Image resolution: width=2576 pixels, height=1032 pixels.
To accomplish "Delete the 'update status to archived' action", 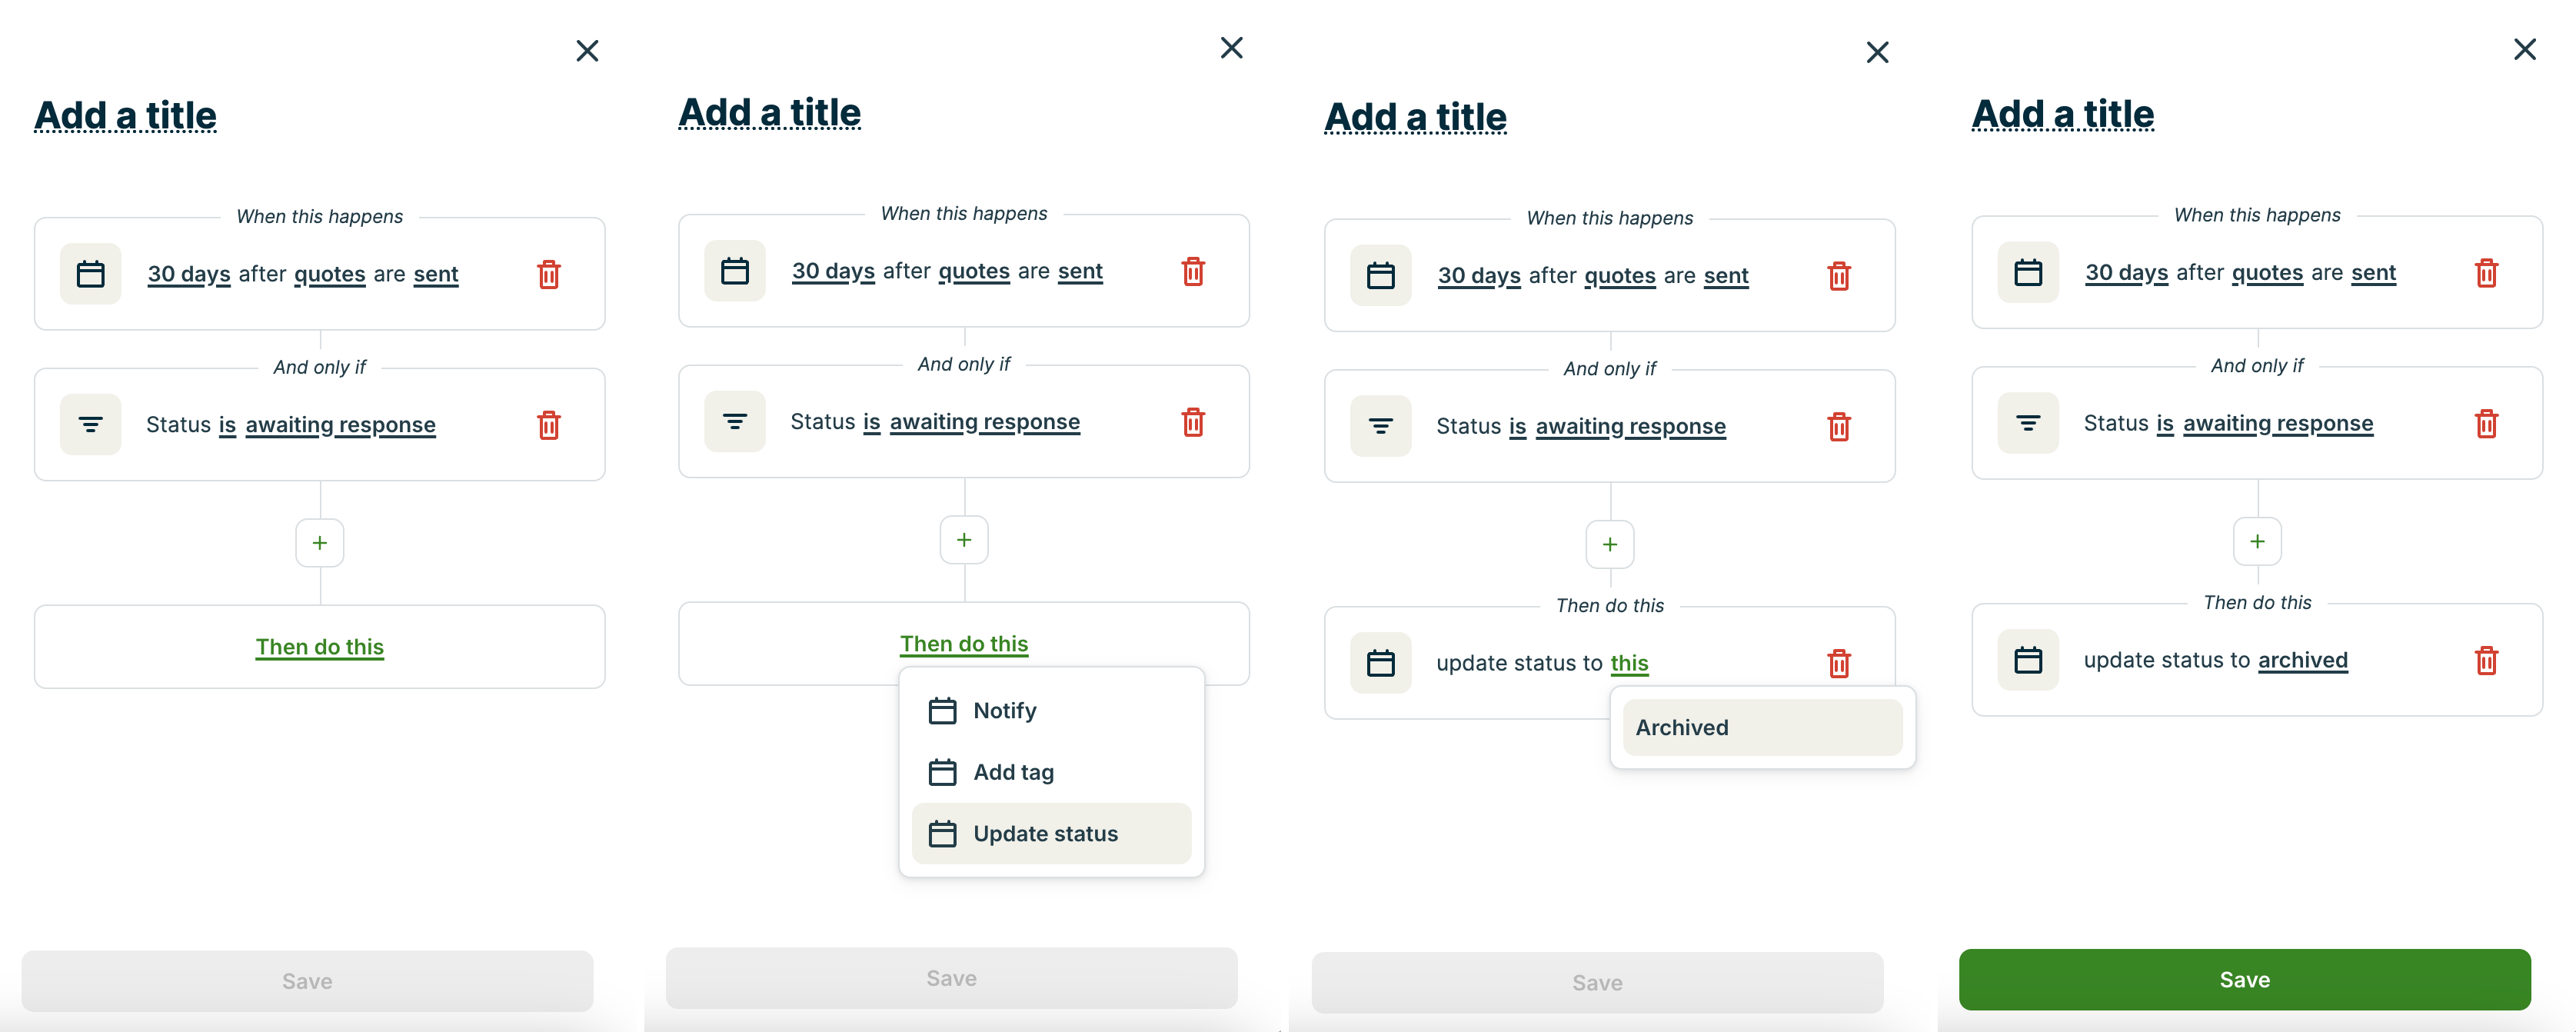I will (2486, 661).
